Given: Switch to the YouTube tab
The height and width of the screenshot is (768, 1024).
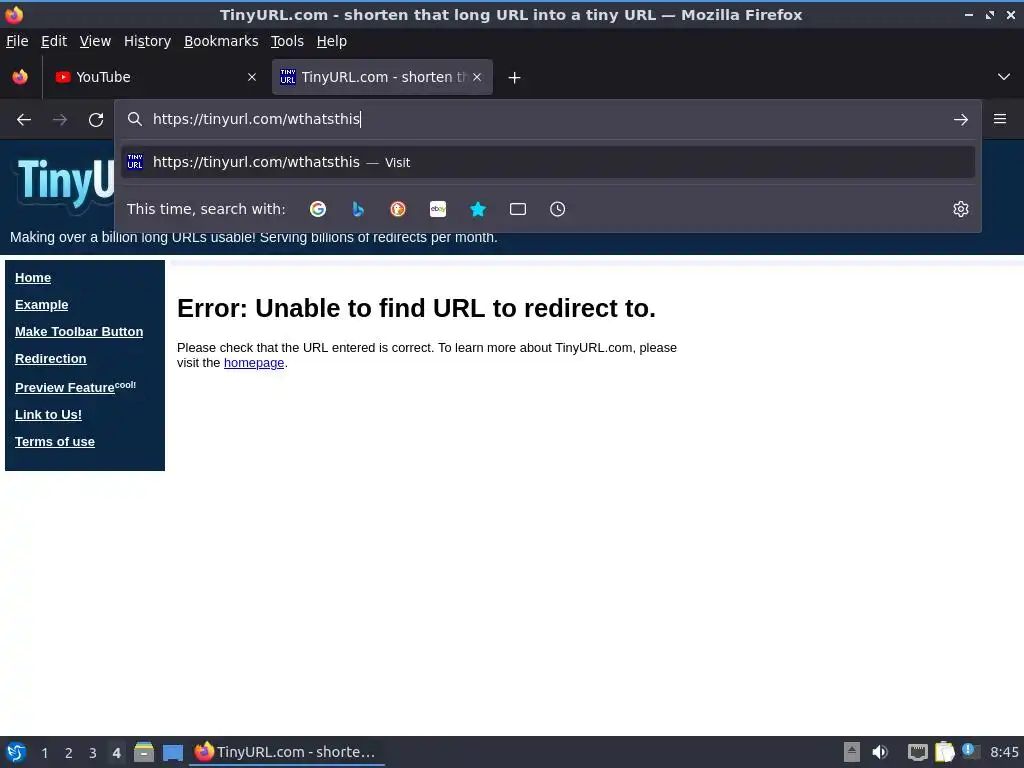Looking at the screenshot, I should coord(157,77).
